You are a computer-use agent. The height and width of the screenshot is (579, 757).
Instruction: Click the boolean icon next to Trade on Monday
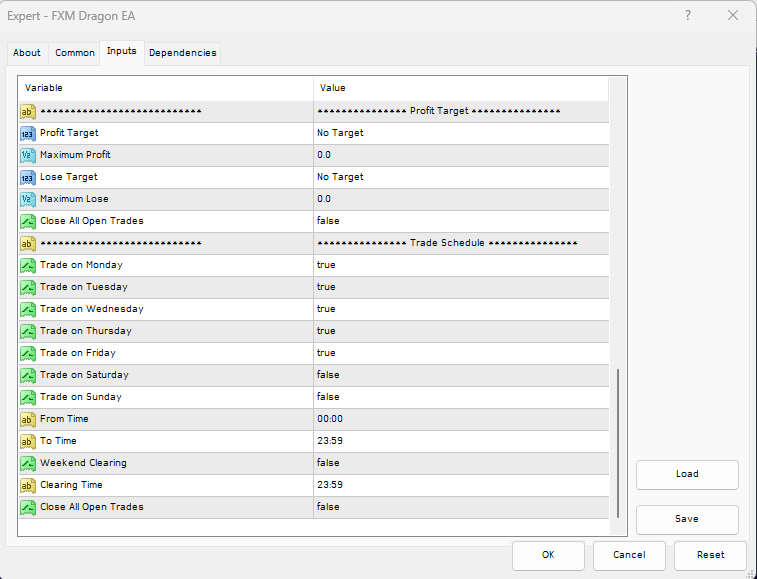(28, 266)
